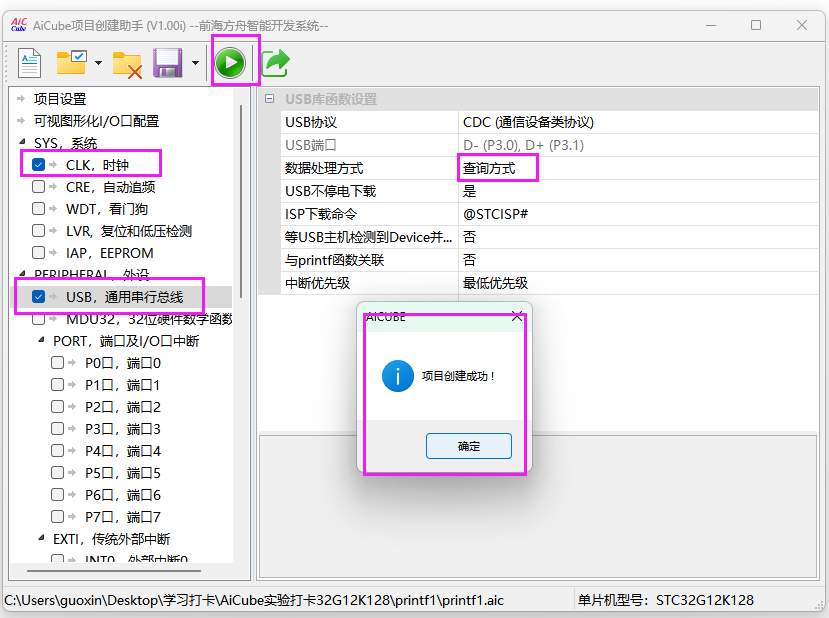The width and height of the screenshot is (829, 618).
Task: Open project folder icon in toolbar
Action: point(71,63)
